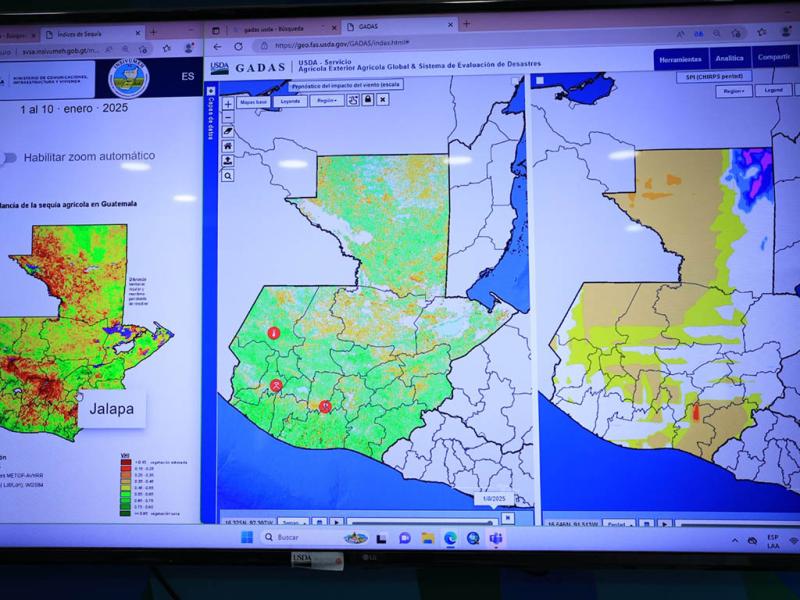Click the left map timeline slider
The height and width of the screenshot is (600, 800).
pyautogui.click(x=420, y=522)
